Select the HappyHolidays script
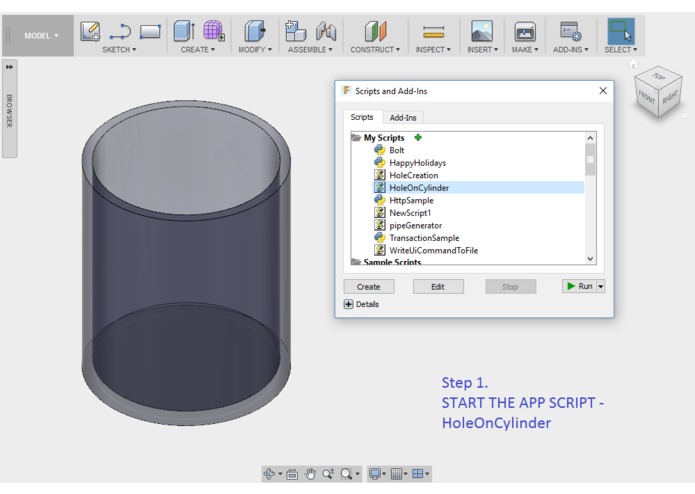695x494 pixels. [x=418, y=163]
